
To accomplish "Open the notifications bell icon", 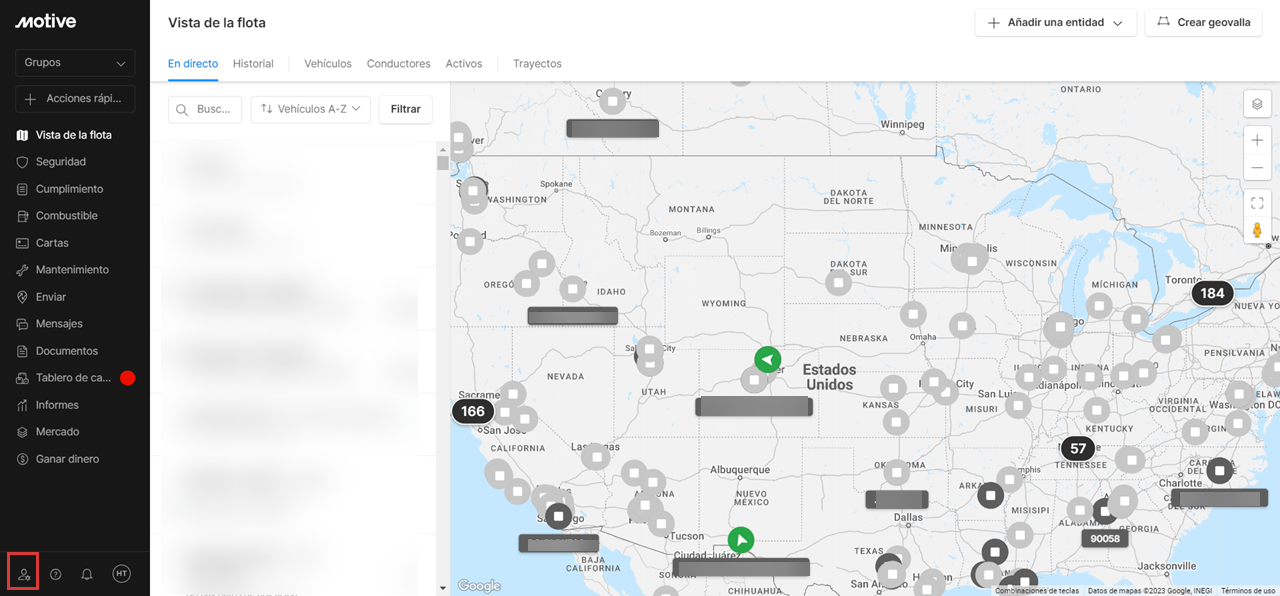I will pos(87,574).
